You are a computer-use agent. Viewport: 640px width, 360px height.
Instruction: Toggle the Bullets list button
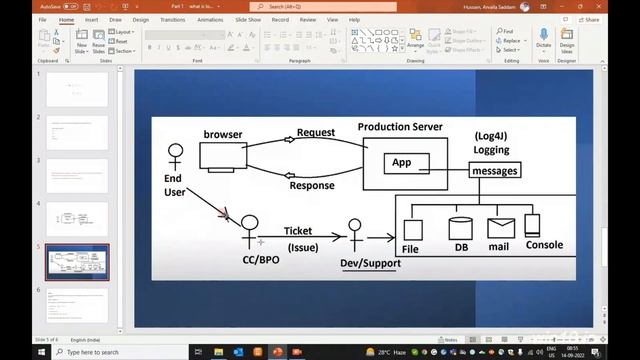pos(267,35)
